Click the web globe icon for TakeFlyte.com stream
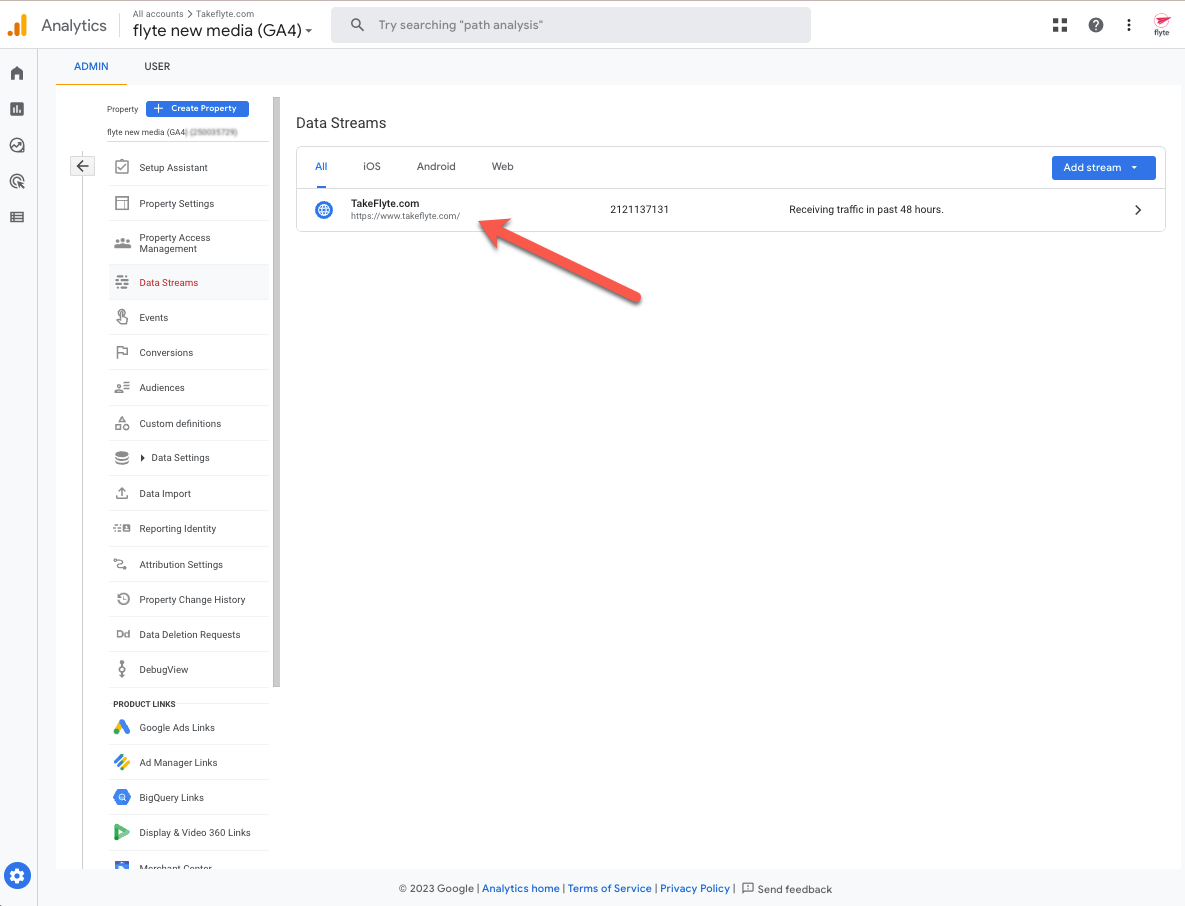1185x906 pixels. click(323, 209)
